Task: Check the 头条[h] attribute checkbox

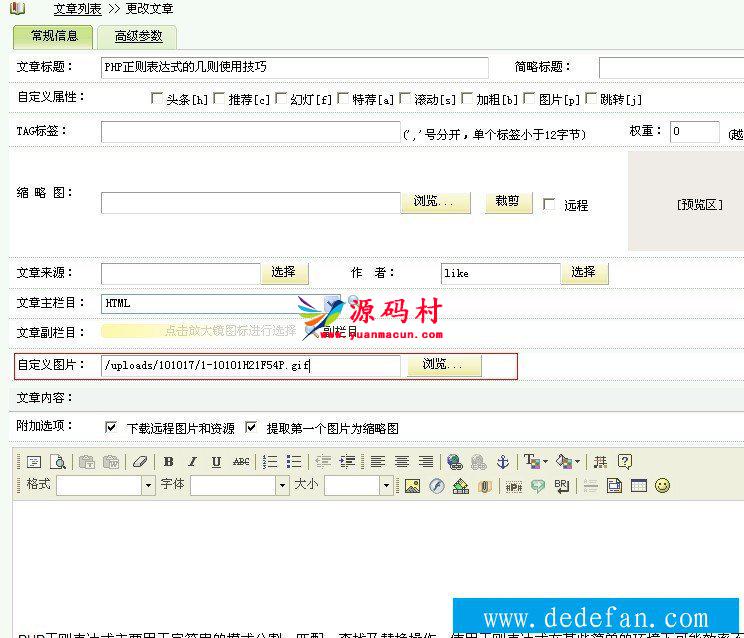Action: 156,99
